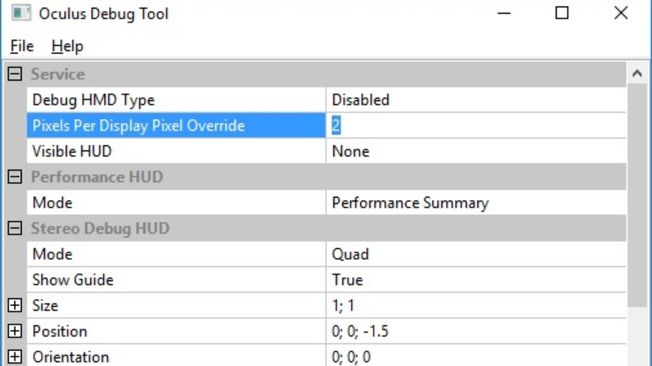Change Performance HUD Mode from Performance Summary

(476, 203)
